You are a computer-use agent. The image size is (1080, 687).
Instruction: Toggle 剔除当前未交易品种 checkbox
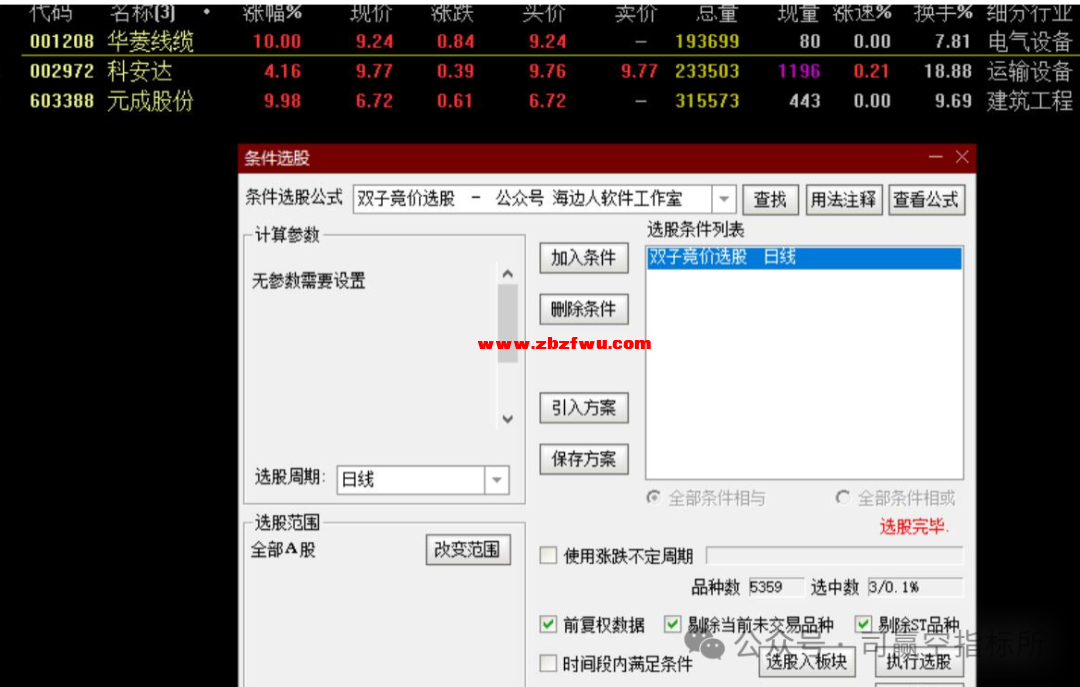[x=672, y=624]
